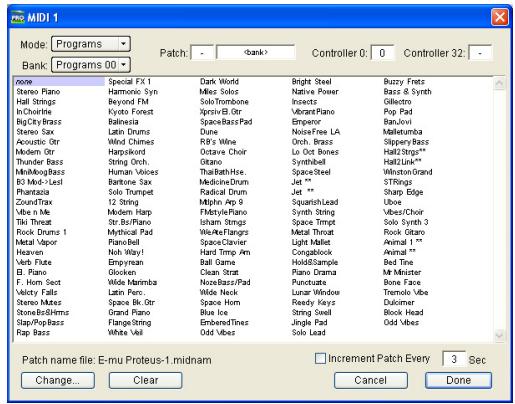
Task: Click the Controller 32 value field
Action: click(480, 53)
